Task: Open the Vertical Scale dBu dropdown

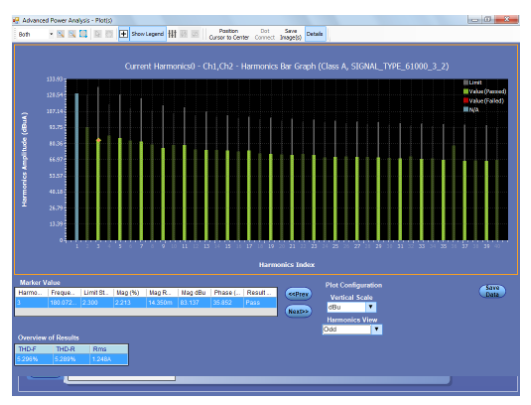Action: pyautogui.click(x=371, y=307)
